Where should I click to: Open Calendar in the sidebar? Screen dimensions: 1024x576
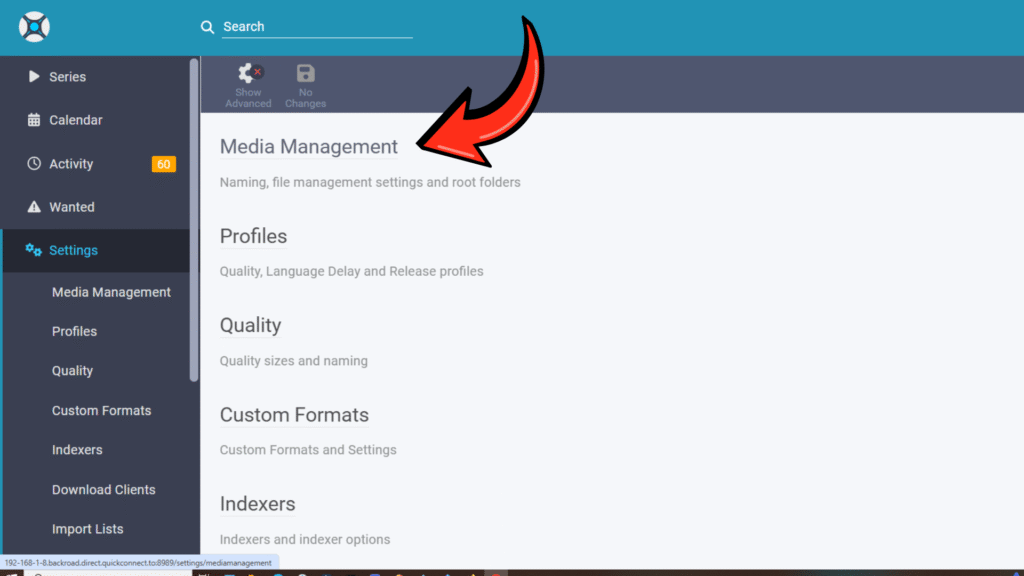pos(75,120)
